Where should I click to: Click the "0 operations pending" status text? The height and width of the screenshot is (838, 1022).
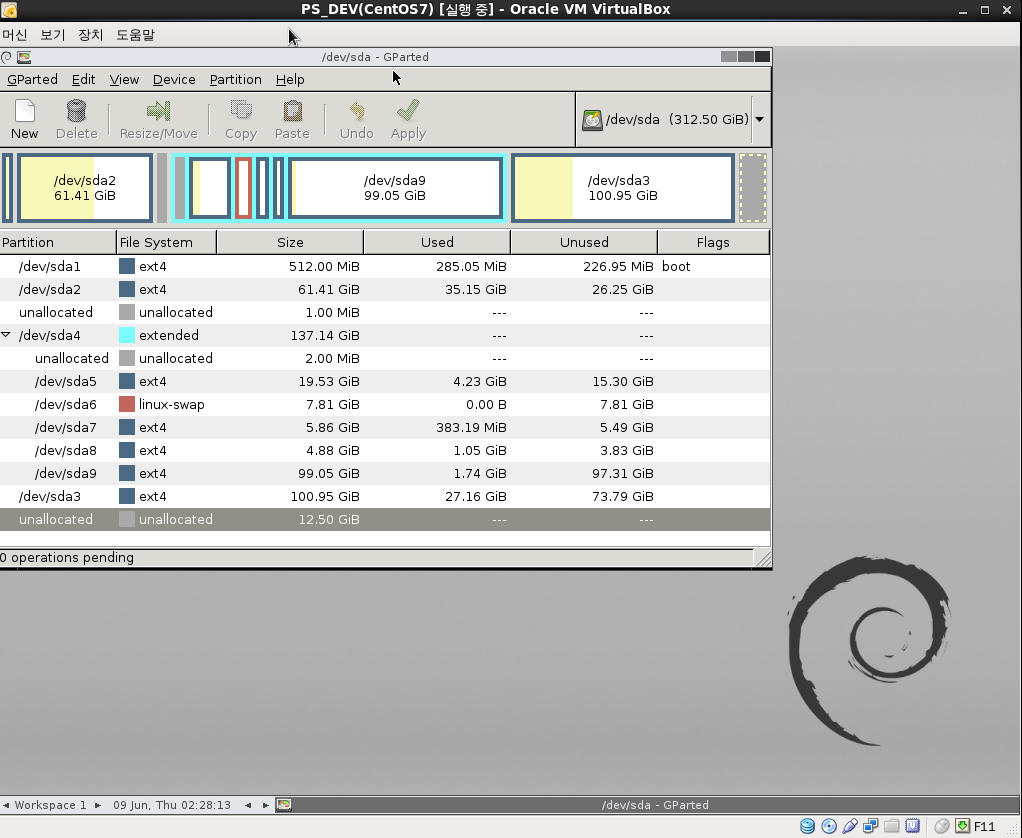pyautogui.click(x=67, y=558)
